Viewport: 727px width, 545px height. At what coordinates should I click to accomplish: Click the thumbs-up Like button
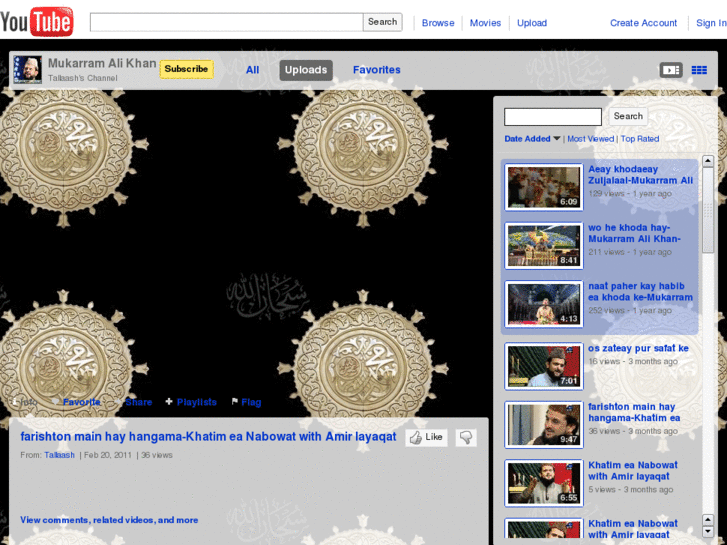pyautogui.click(x=426, y=438)
